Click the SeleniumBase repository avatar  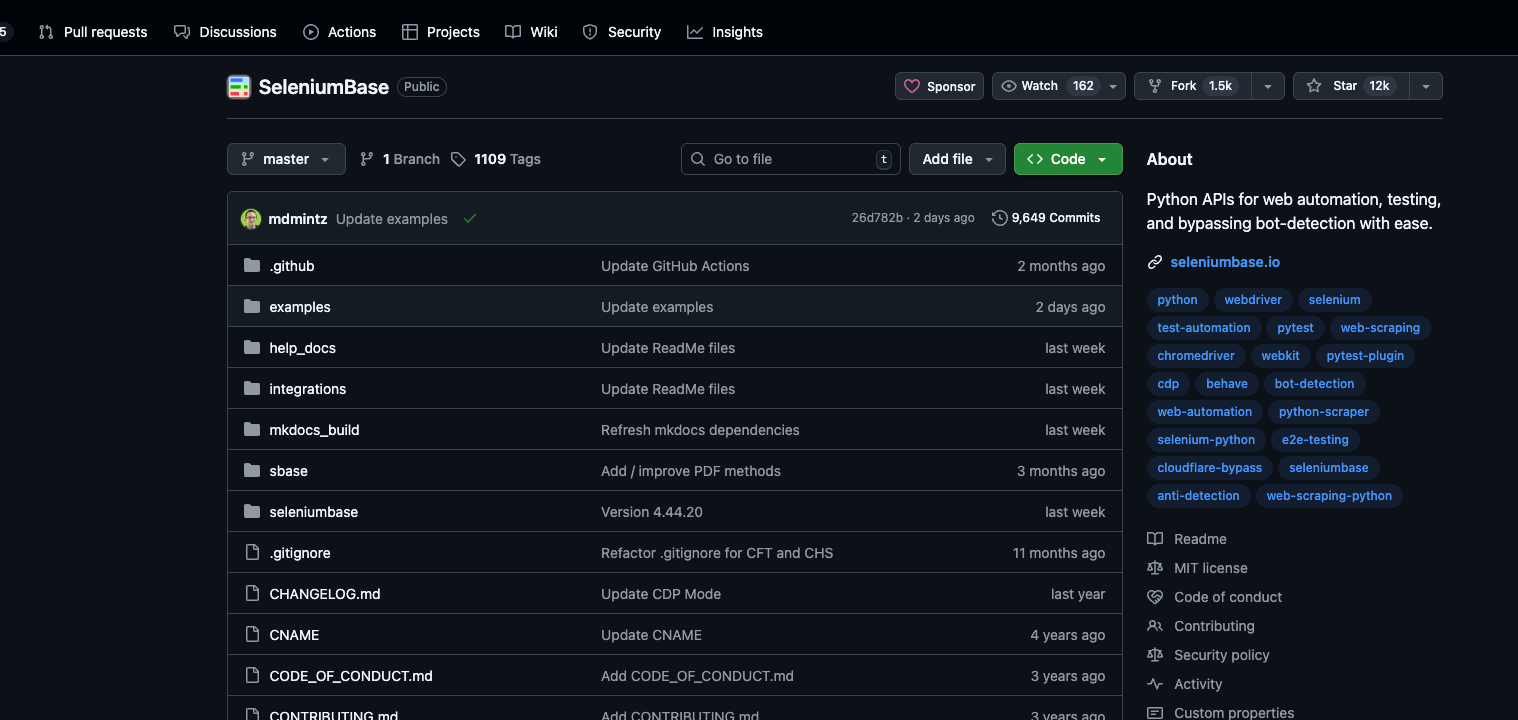[x=238, y=87]
